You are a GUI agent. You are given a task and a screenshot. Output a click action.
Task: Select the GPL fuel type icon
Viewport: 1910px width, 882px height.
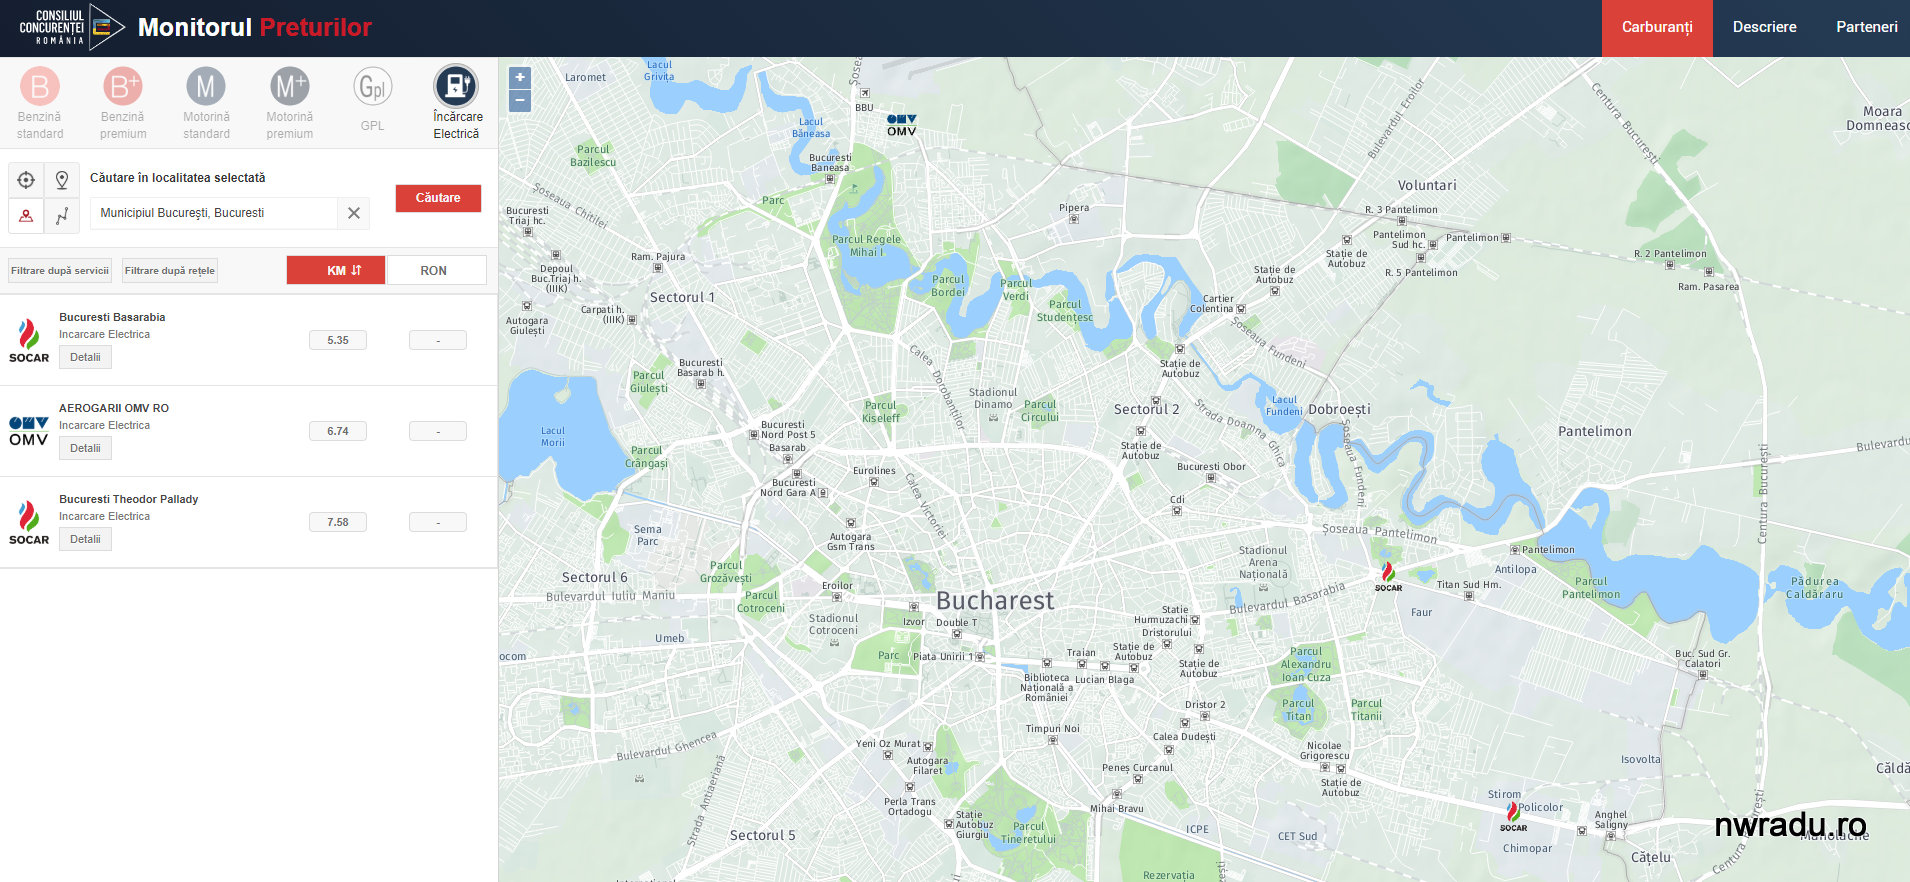click(x=372, y=87)
